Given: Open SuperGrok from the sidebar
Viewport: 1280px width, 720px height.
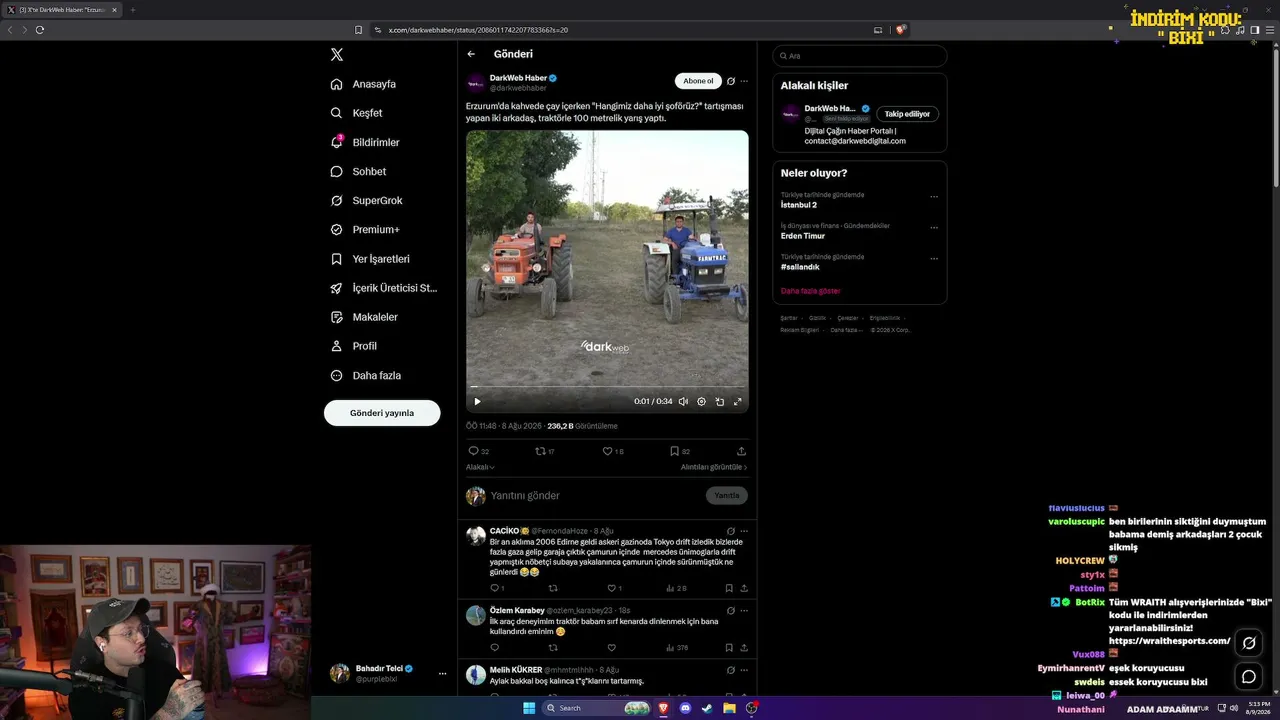Looking at the screenshot, I should click(366, 200).
